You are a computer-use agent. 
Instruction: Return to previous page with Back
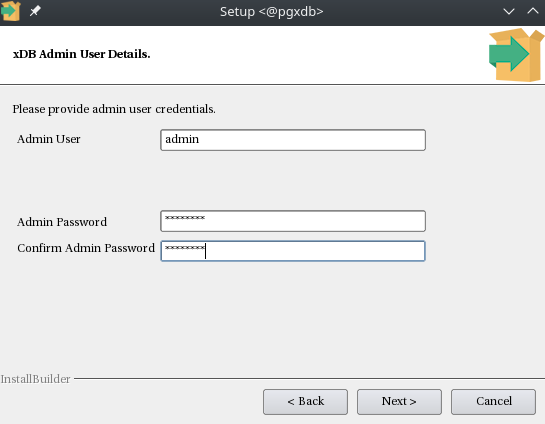[305, 402]
